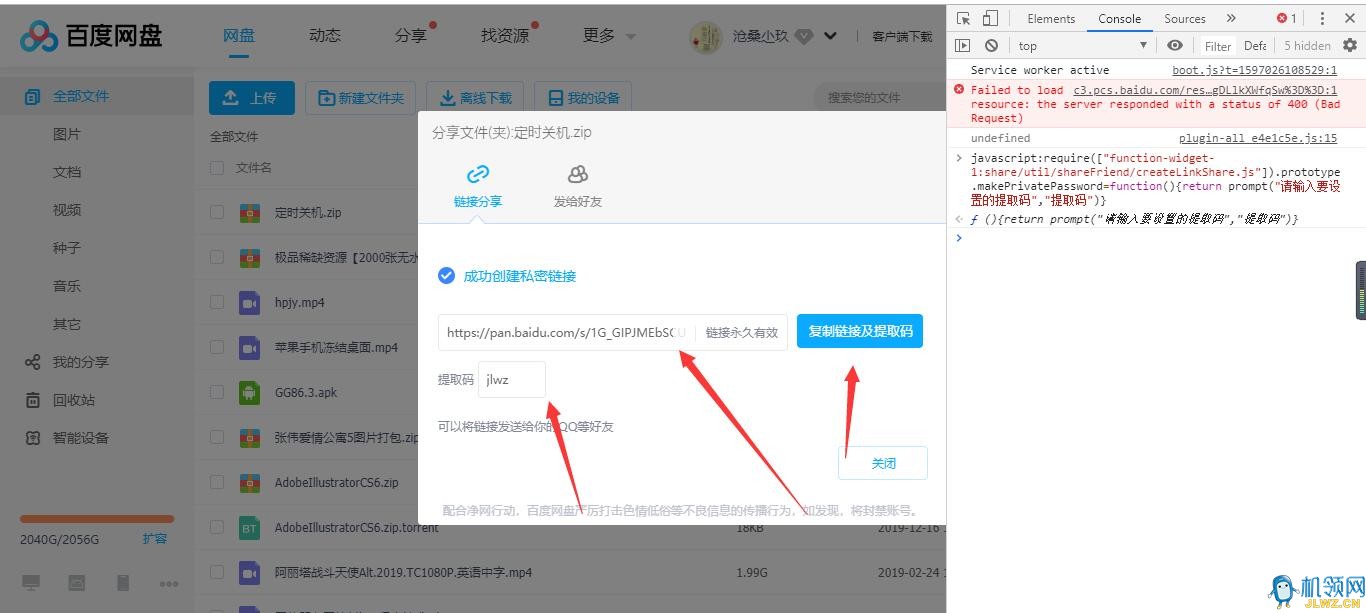
Task: Click the more dots icon at sidebar bottom
Action: coord(169,583)
